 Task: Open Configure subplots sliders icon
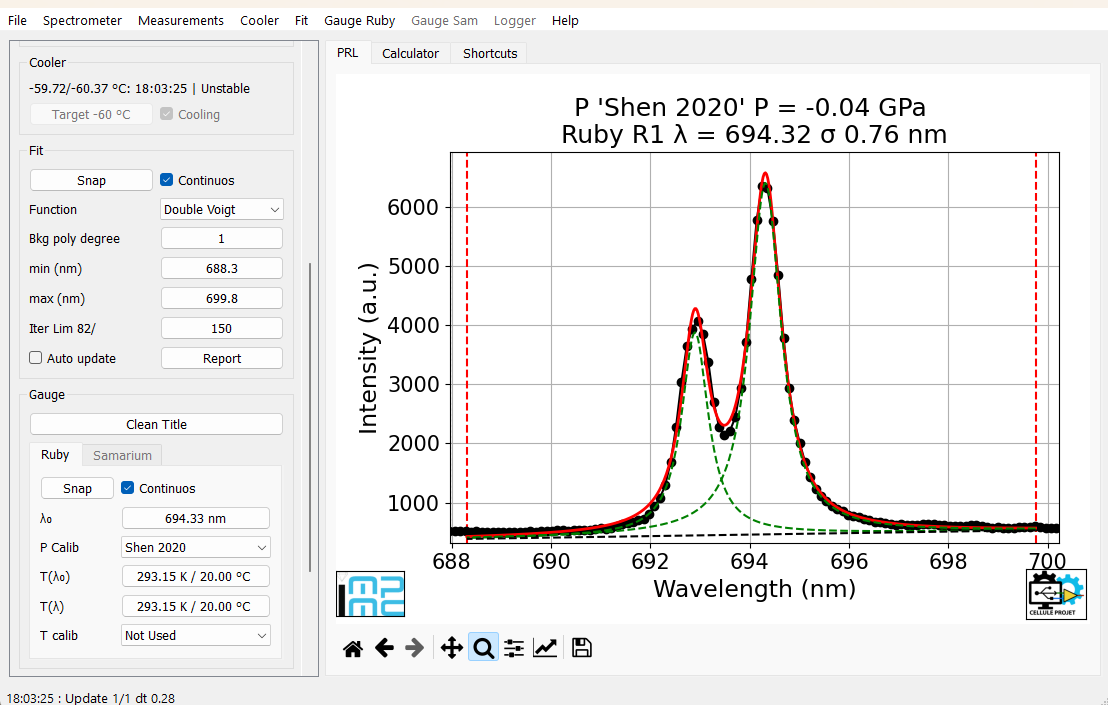514,648
